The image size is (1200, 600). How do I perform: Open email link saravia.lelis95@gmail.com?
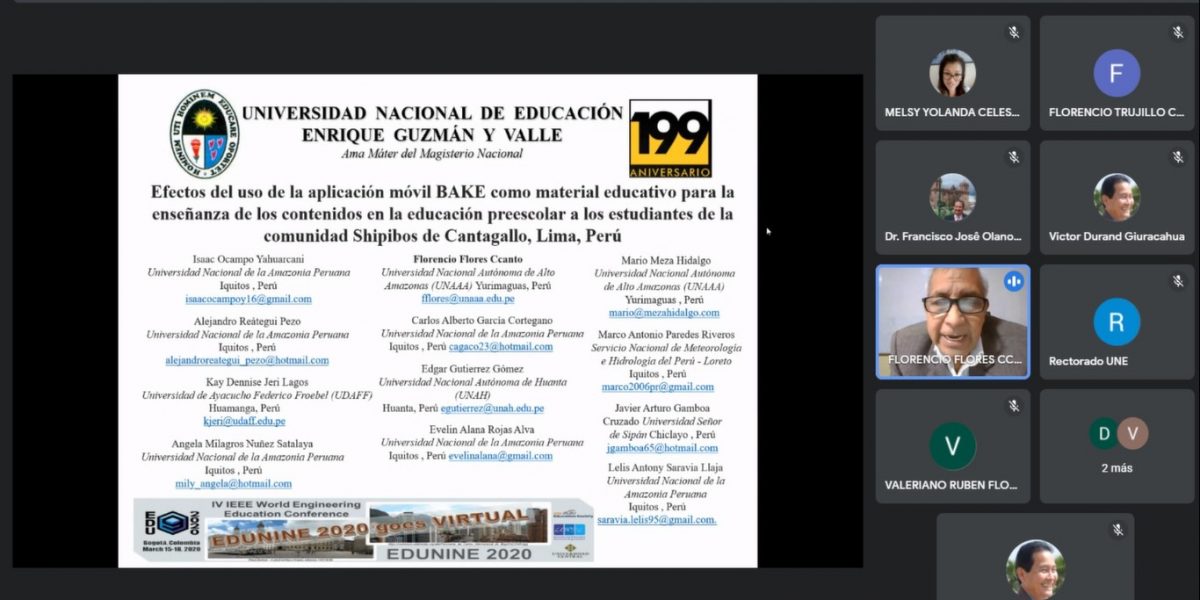pos(657,520)
